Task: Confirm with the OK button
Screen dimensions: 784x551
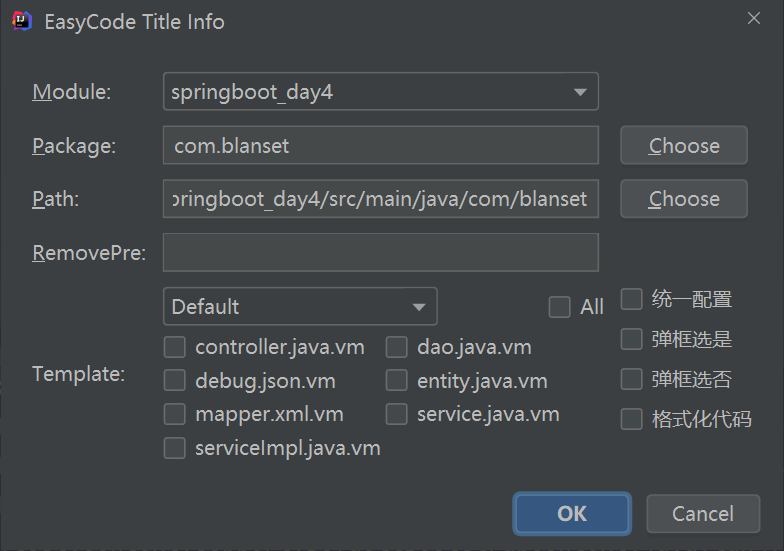Action: pos(572,513)
